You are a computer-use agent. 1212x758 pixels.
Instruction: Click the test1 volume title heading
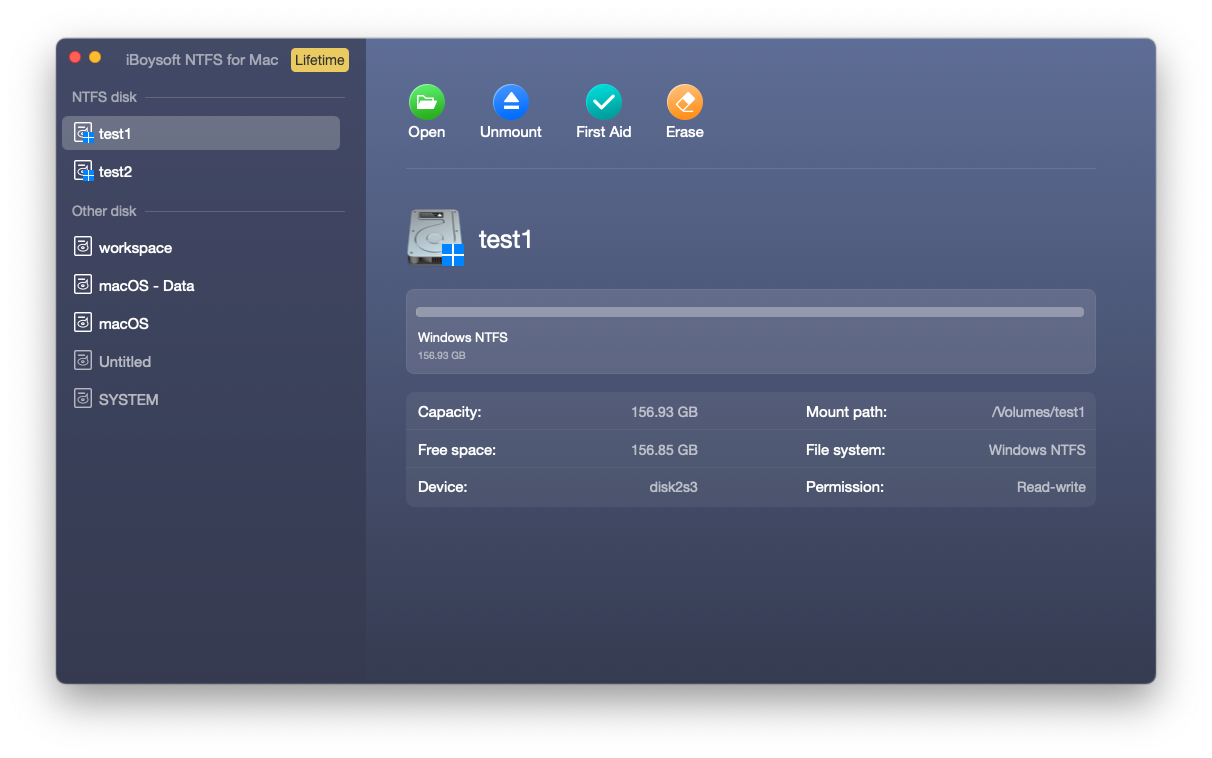505,239
